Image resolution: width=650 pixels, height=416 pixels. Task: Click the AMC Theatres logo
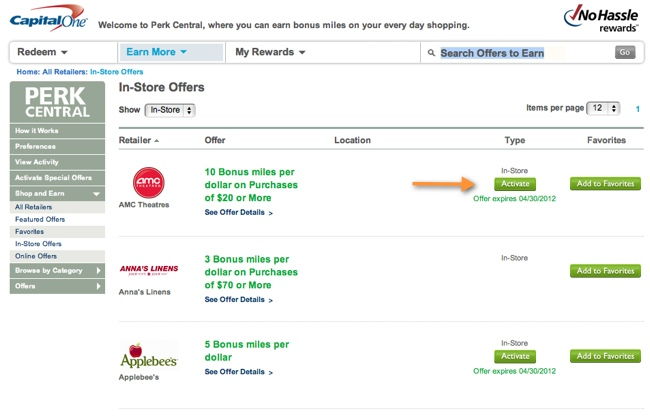coord(148,183)
